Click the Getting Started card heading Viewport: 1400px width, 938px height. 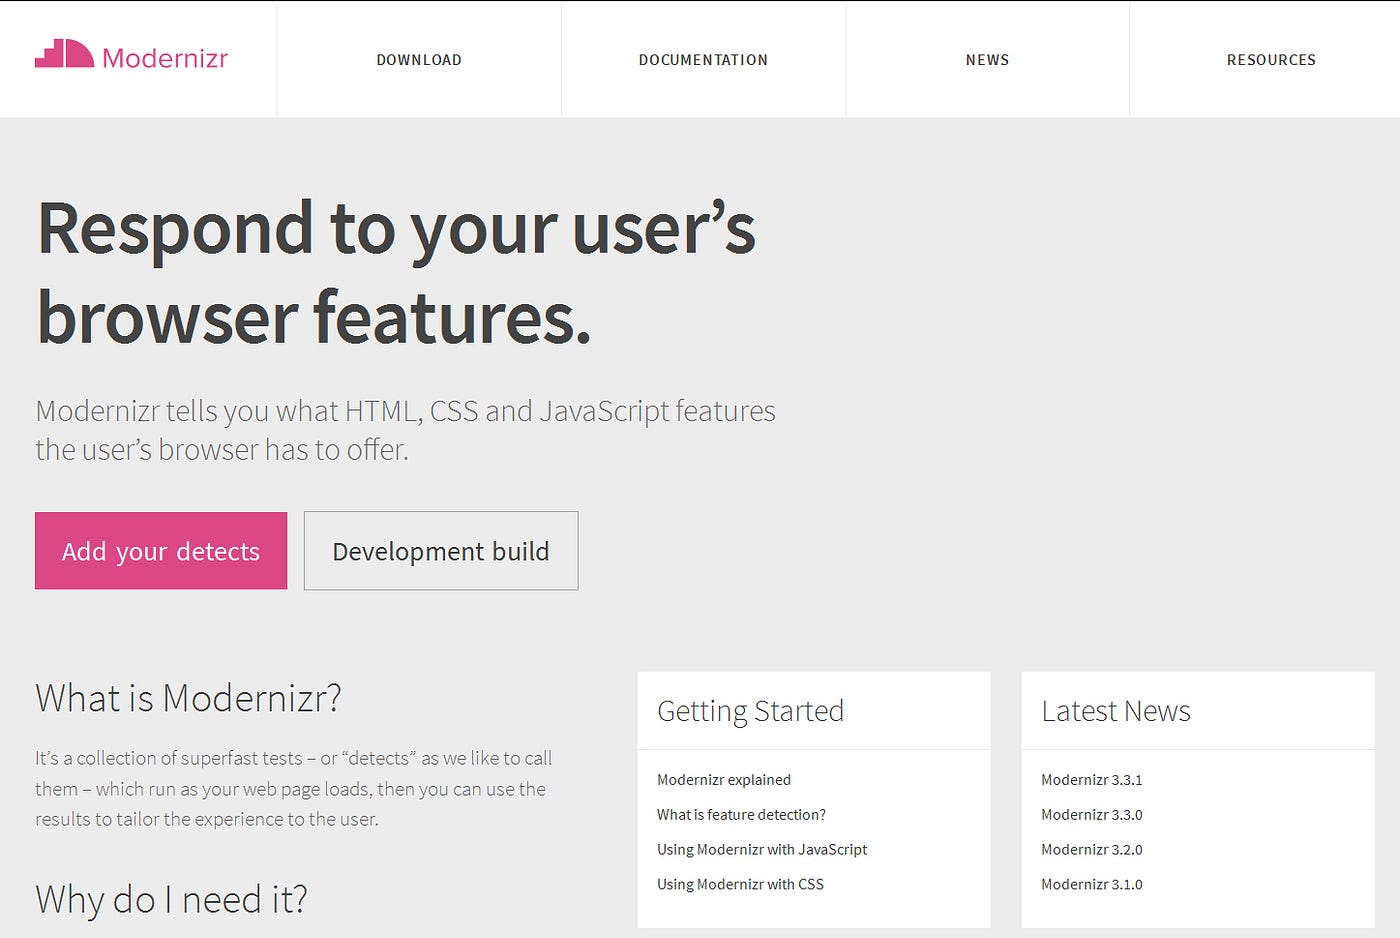coord(750,711)
